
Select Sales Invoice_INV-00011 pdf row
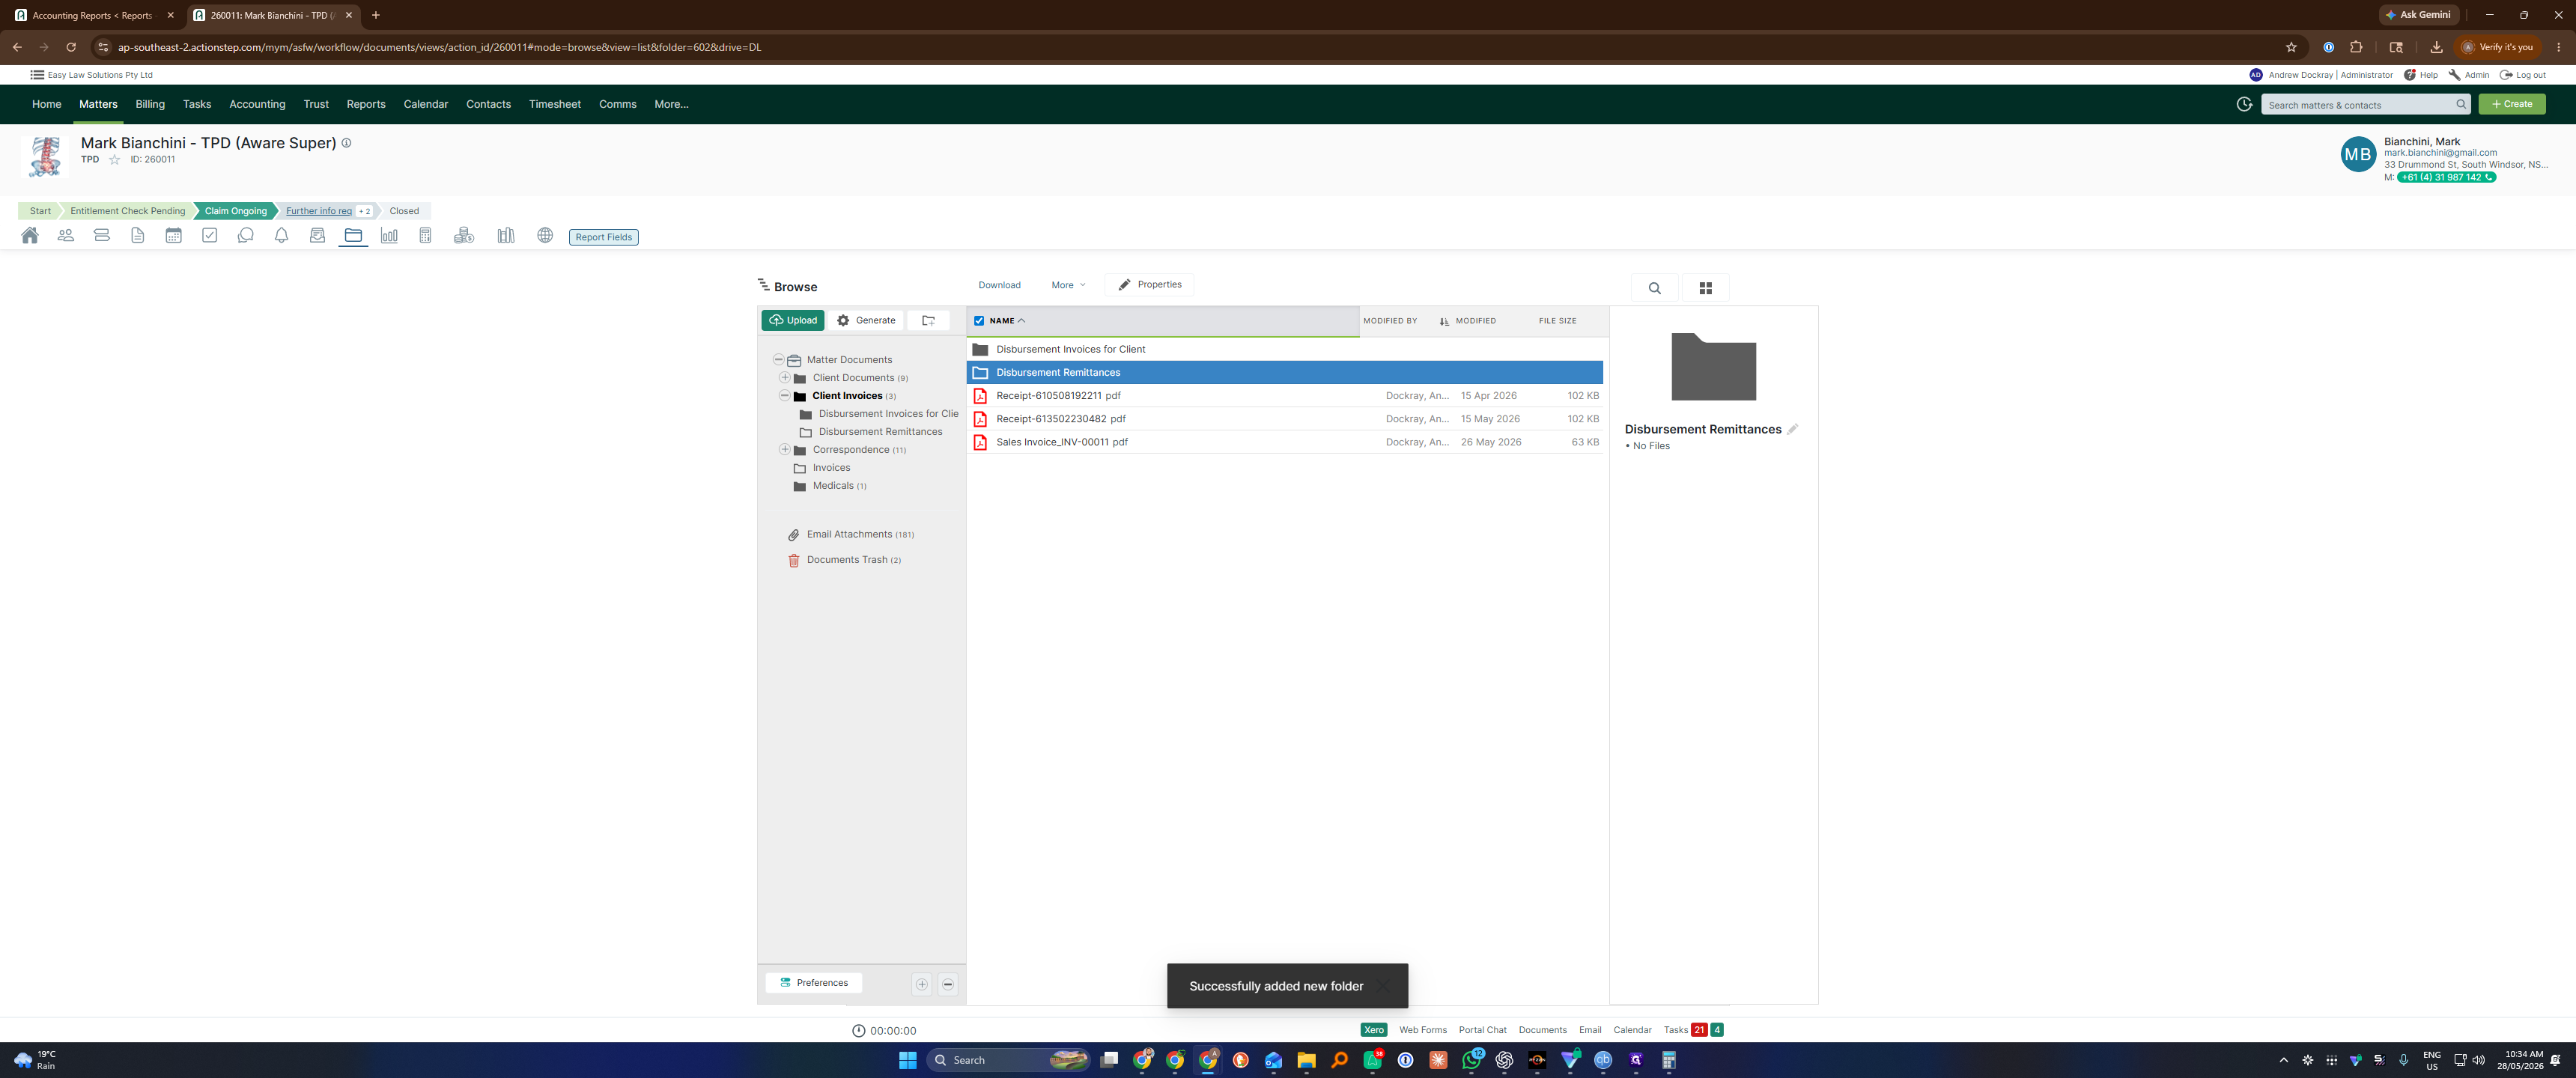[x=1284, y=442]
